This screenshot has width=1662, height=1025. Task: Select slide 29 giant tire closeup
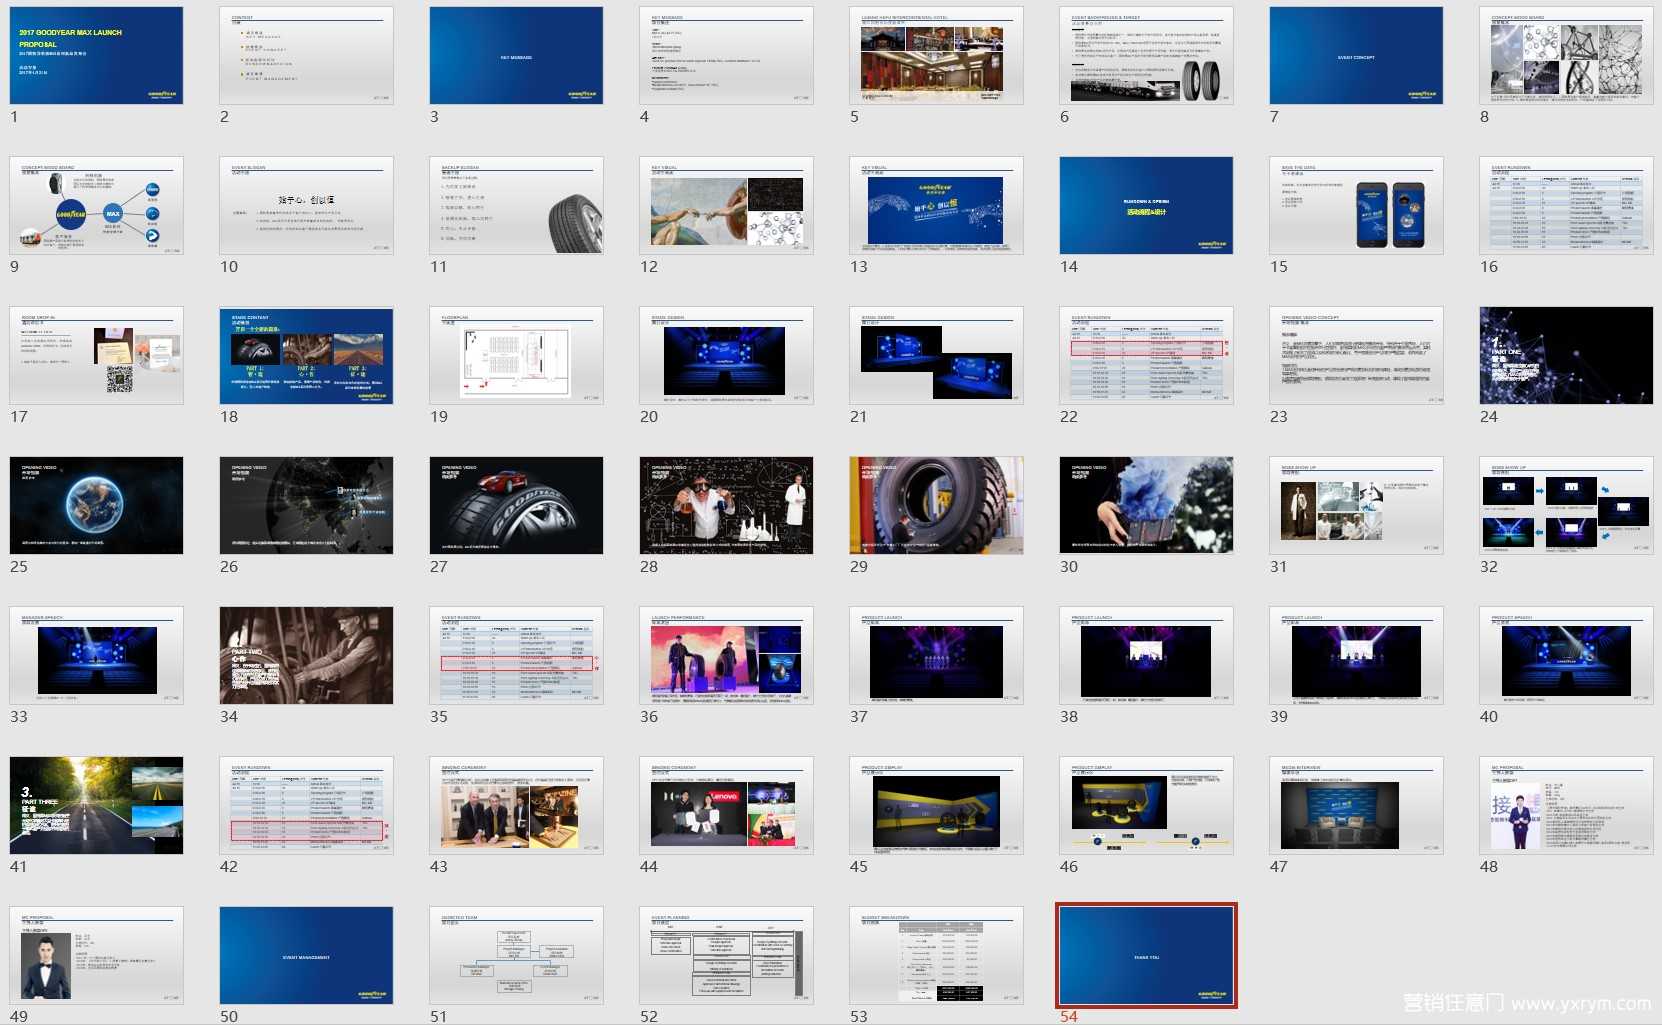pos(936,505)
